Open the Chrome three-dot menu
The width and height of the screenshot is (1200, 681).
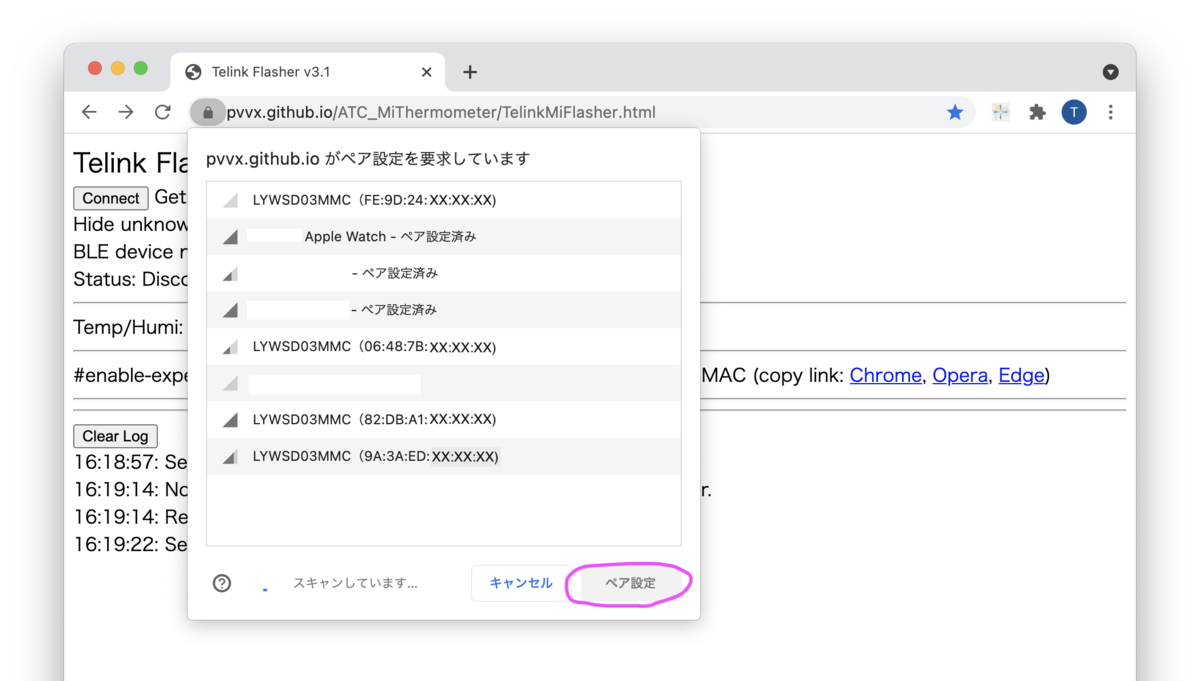pos(1110,112)
